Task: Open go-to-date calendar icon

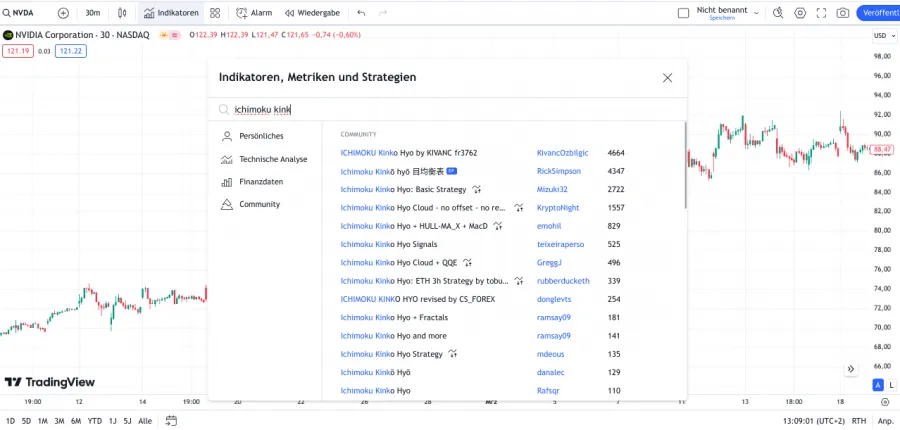Action: 170,421
